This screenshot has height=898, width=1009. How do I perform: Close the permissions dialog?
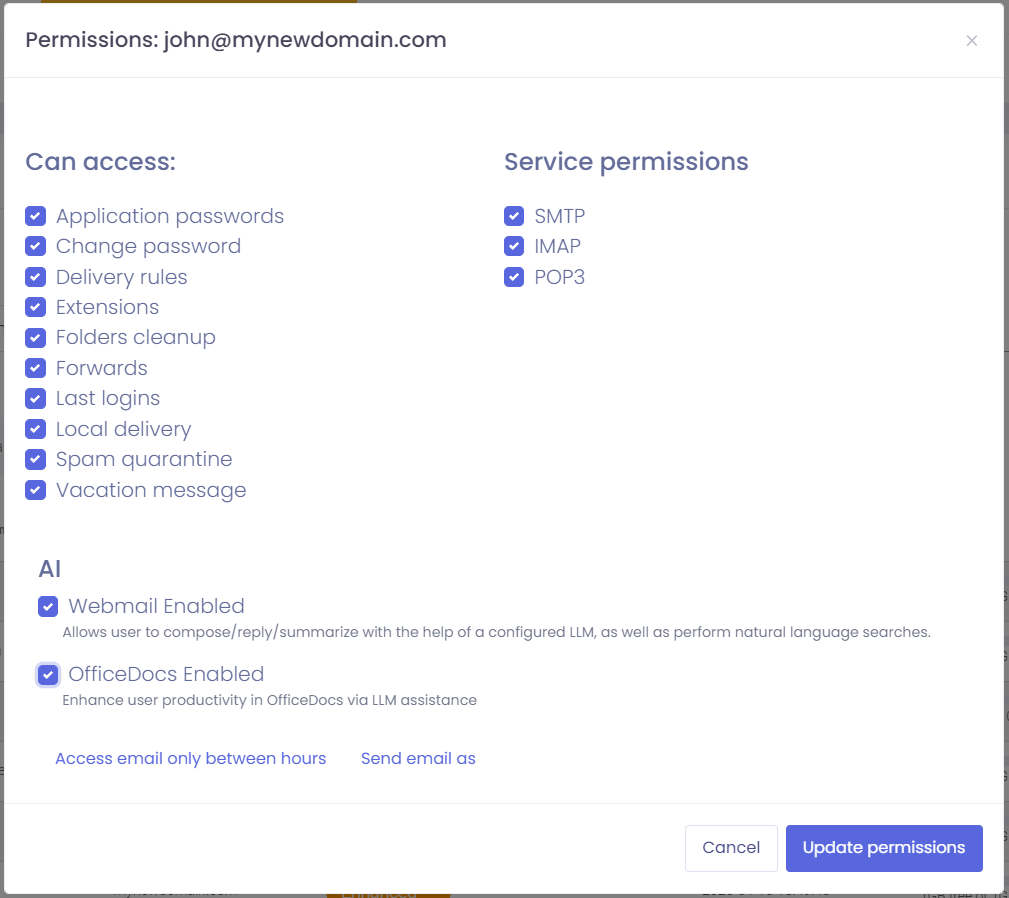tap(971, 40)
